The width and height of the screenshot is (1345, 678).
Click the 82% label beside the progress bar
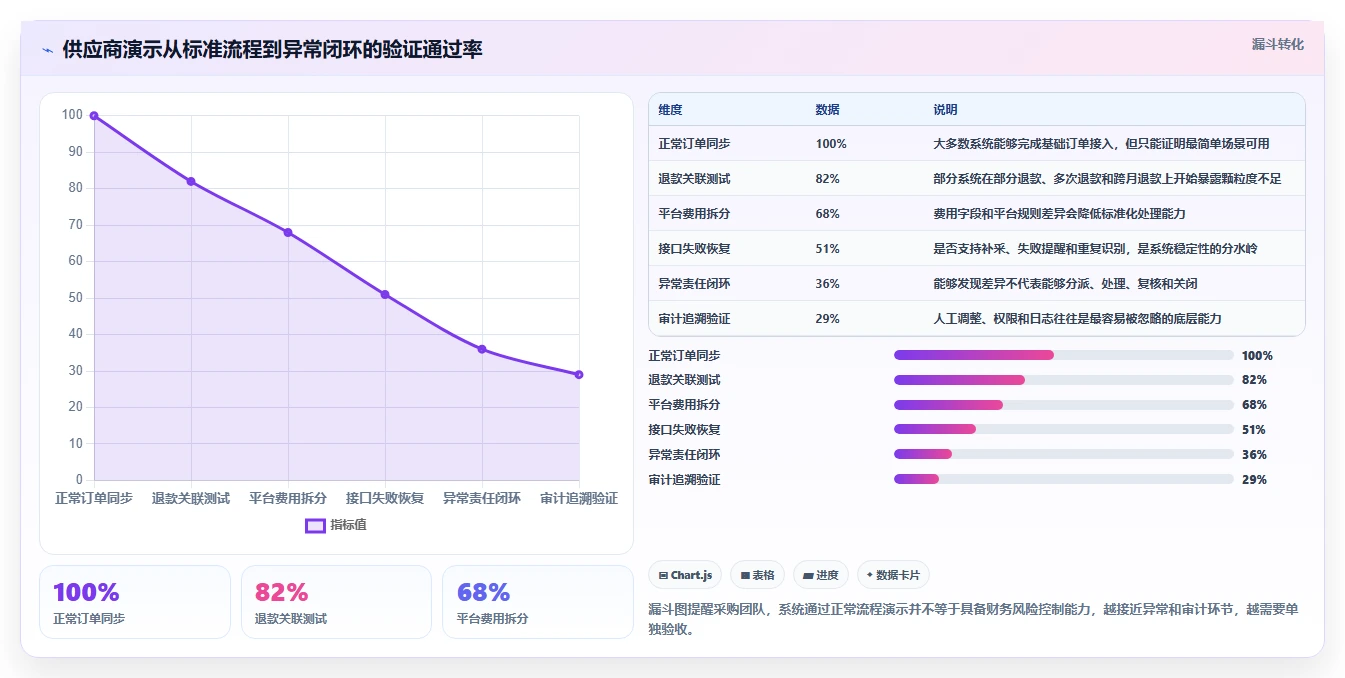[x=1254, y=380]
